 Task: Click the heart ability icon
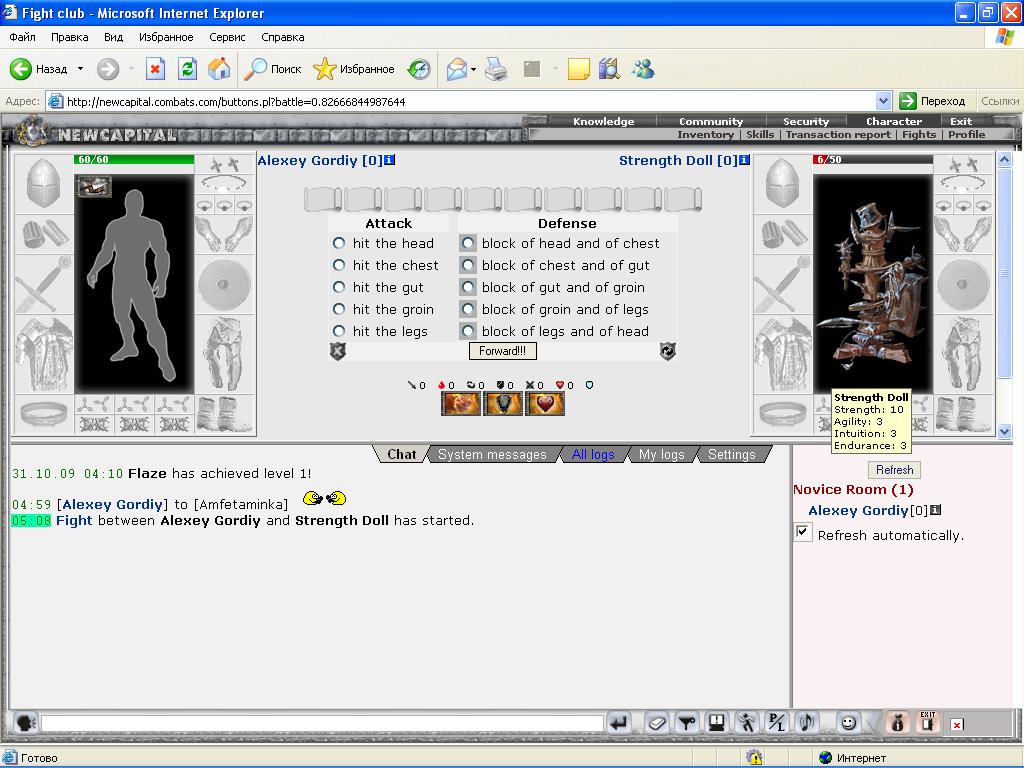pos(544,404)
